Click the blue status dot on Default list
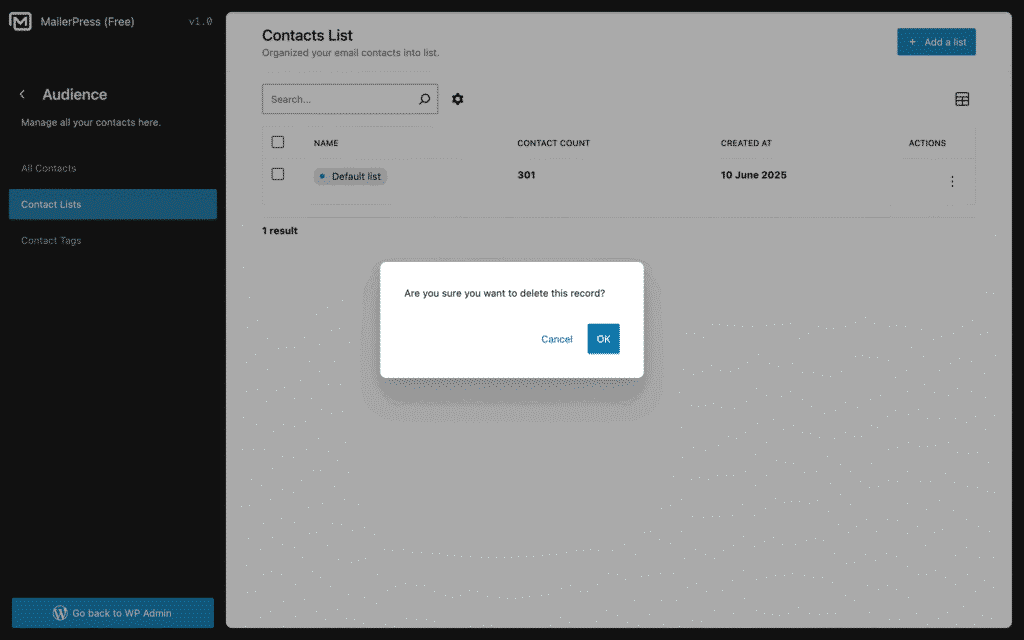Screen dimensions: 1024x640 pos(323,175)
